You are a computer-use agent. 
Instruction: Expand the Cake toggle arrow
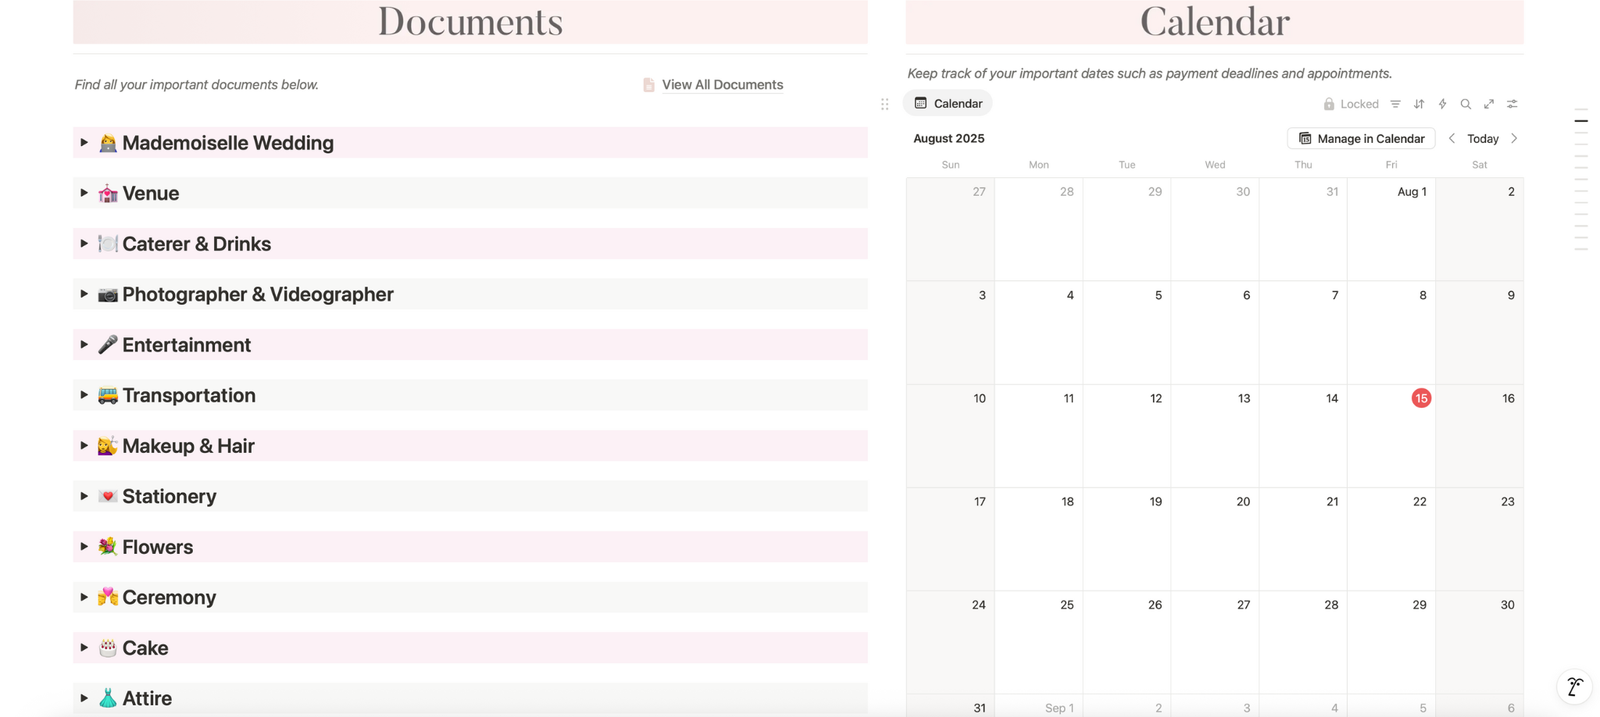pos(84,647)
